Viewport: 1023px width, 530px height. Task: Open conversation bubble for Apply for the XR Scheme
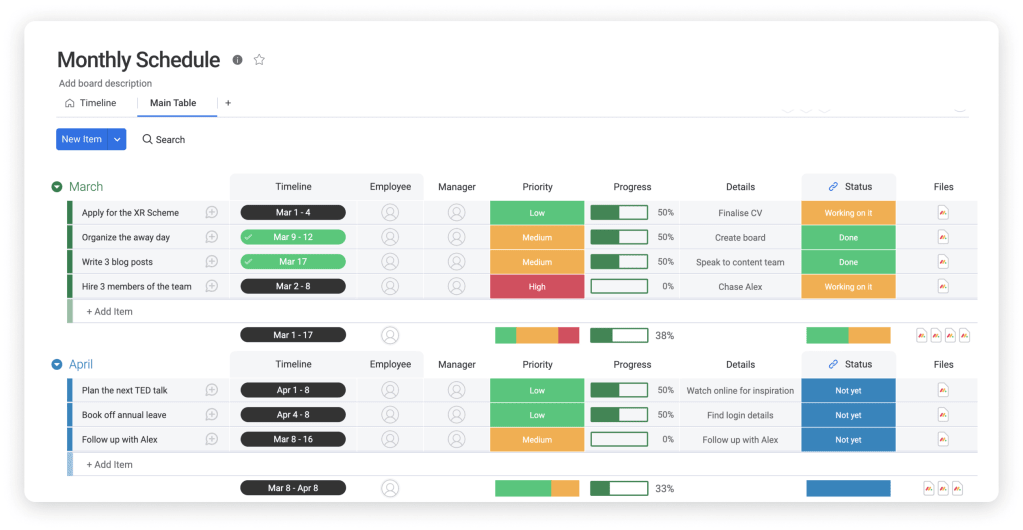point(211,213)
